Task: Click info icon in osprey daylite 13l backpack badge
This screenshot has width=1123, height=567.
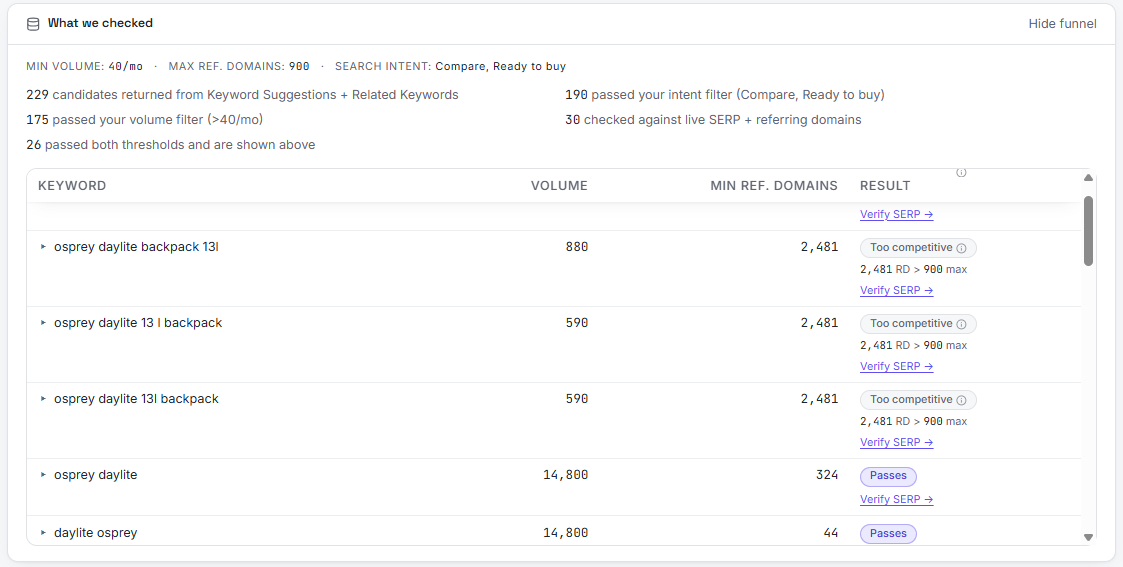Action: click(961, 400)
